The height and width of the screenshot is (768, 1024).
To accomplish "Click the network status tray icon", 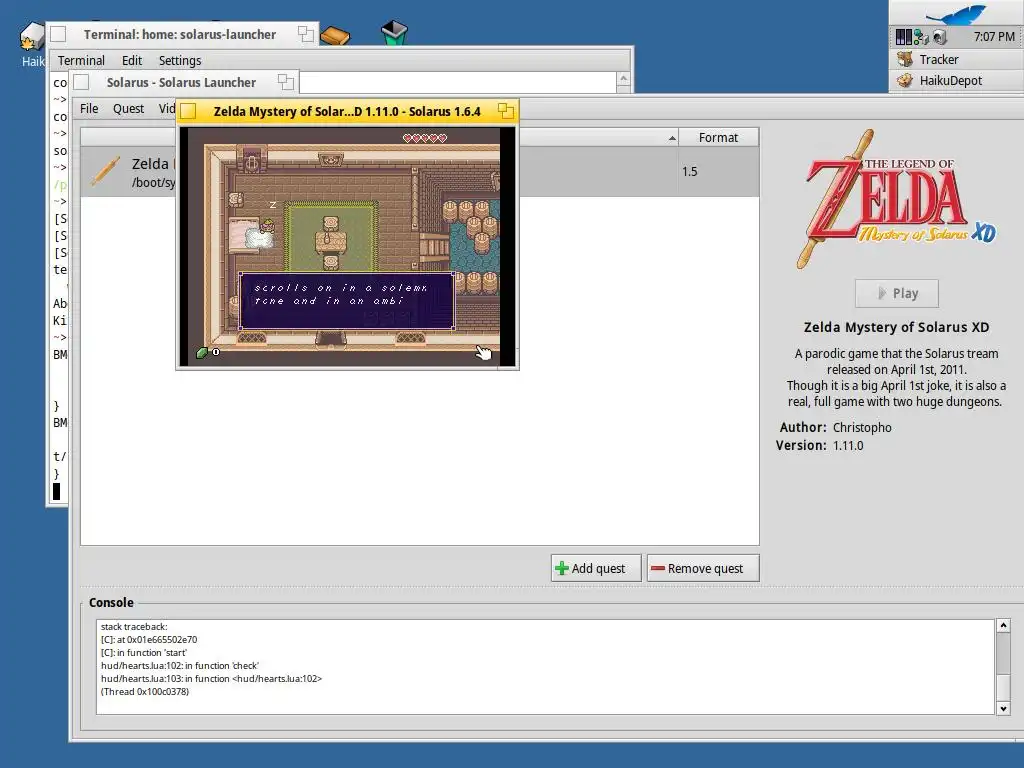I will pyautogui.click(x=921, y=37).
